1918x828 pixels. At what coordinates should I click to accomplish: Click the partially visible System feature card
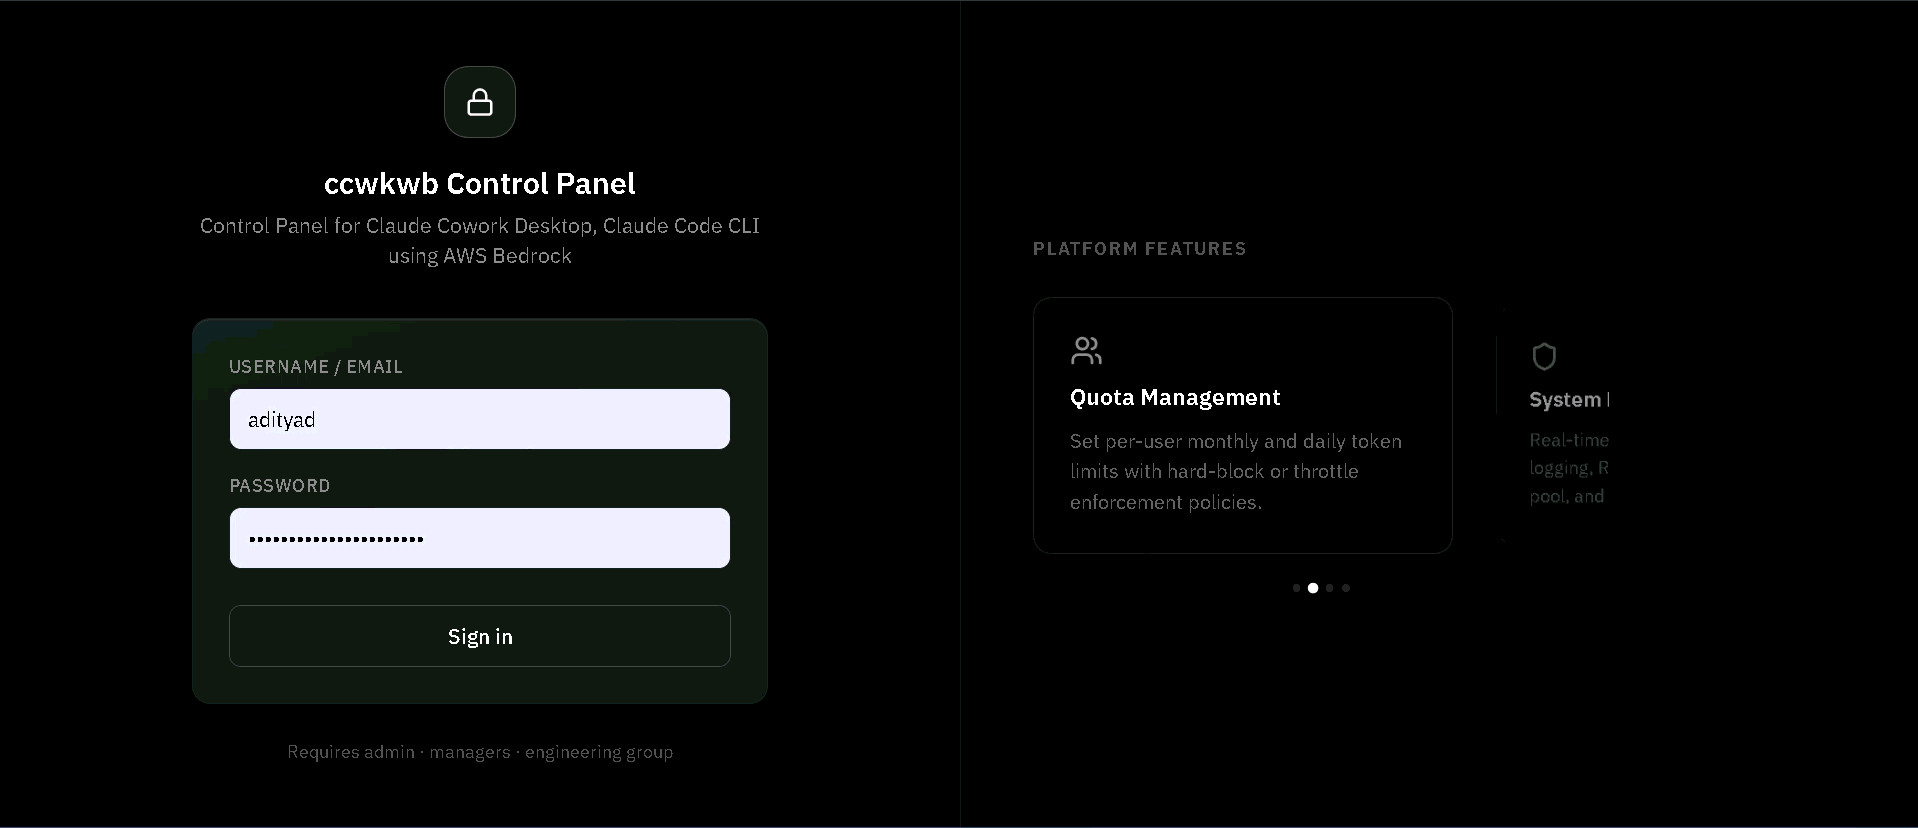click(1555, 425)
